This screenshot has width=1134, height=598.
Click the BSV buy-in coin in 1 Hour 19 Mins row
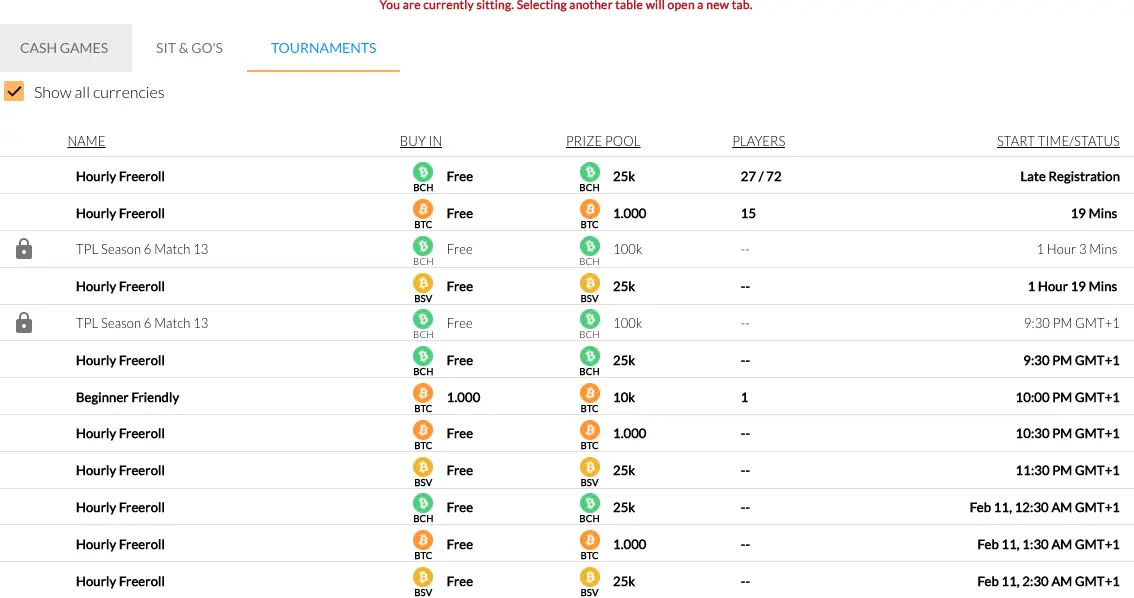(x=423, y=283)
